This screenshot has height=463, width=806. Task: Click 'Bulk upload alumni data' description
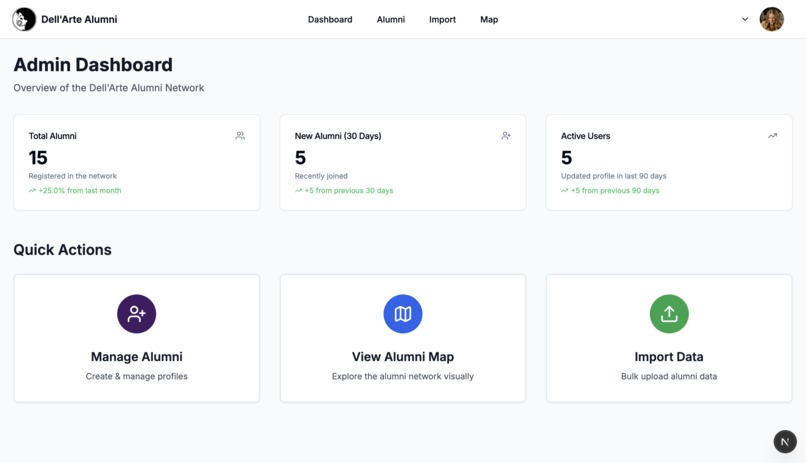(669, 376)
